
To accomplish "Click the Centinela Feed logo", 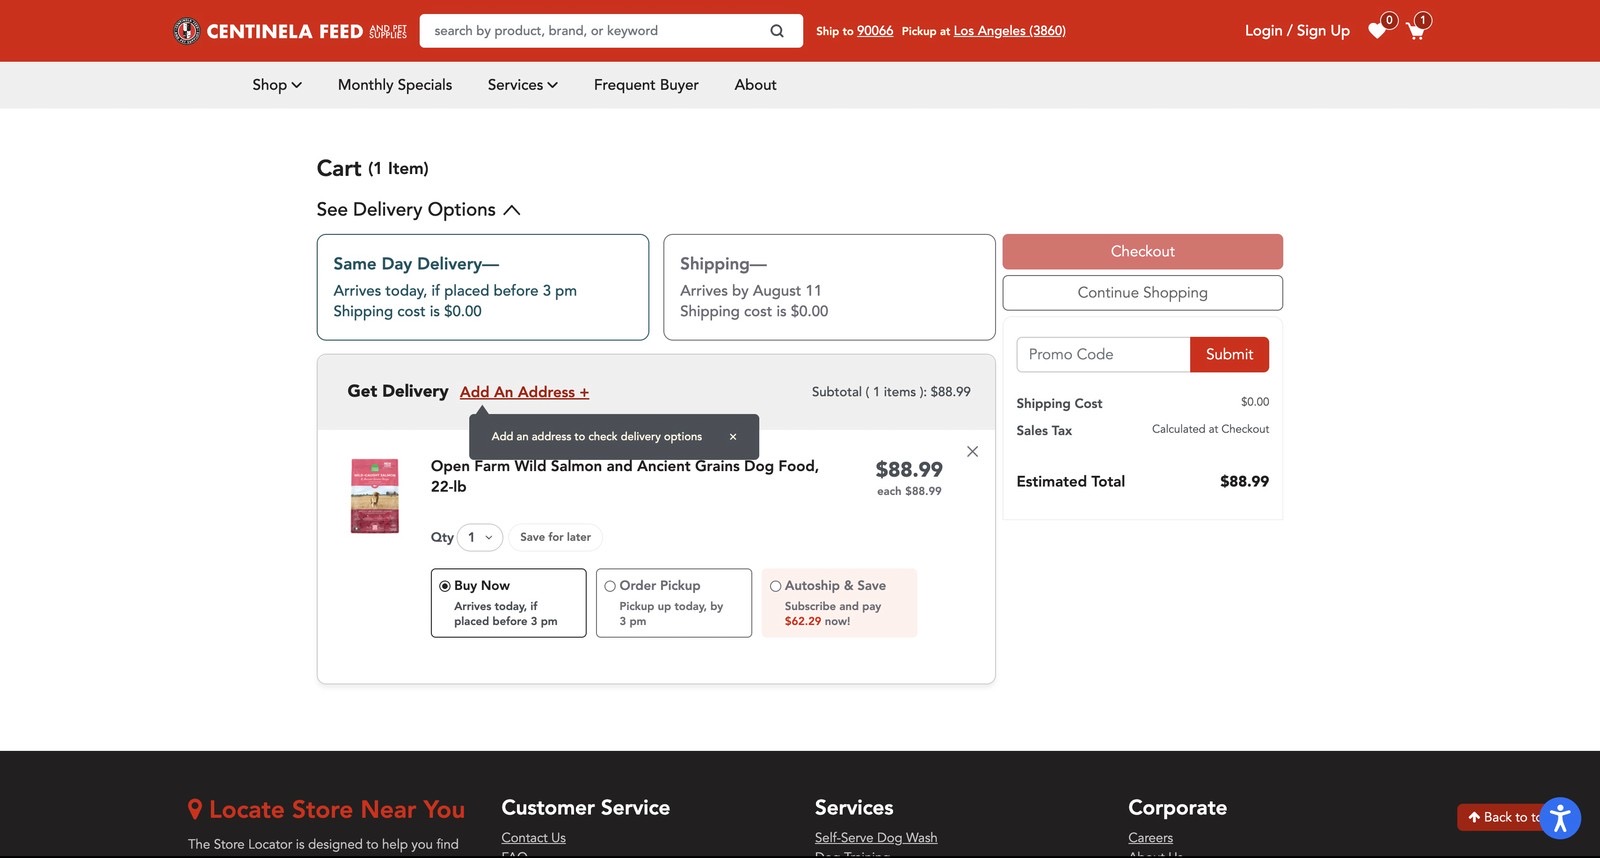I will (290, 31).
